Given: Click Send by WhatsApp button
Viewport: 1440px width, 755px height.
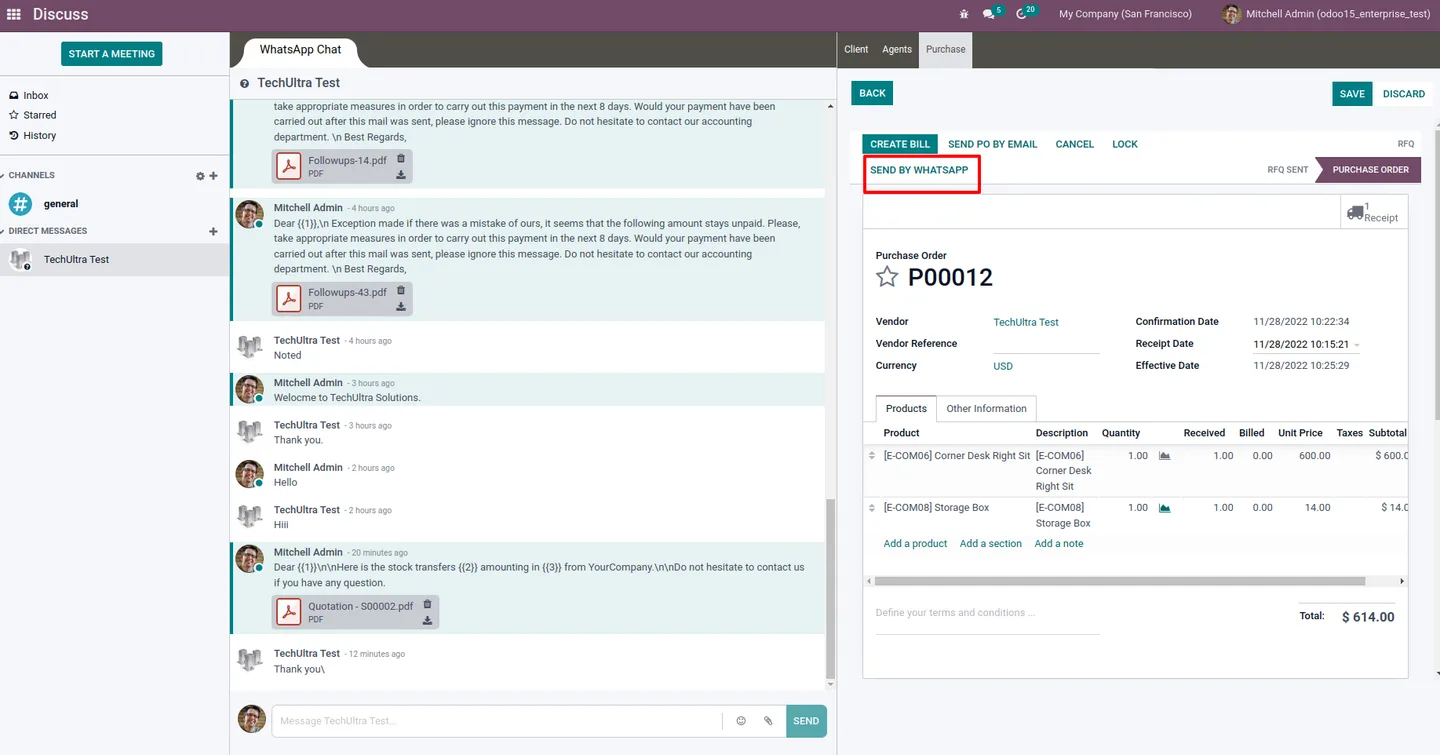Looking at the screenshot, I should pyautogui.click(x=919, y=170).
